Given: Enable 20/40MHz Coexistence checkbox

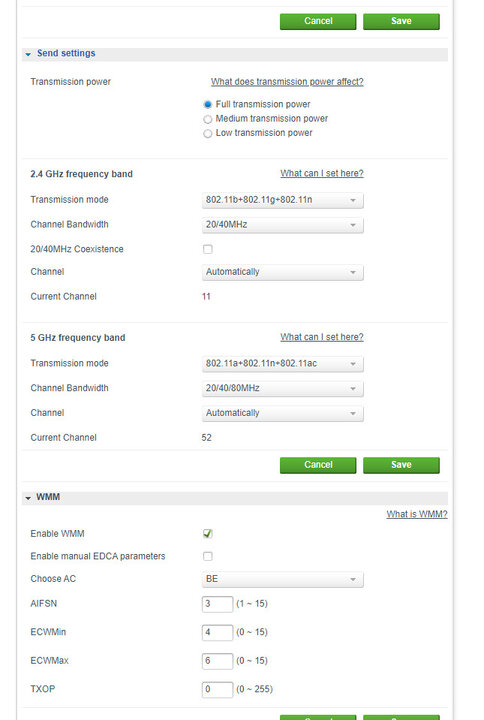Looking at the screenshot, I should coord(208,249).
